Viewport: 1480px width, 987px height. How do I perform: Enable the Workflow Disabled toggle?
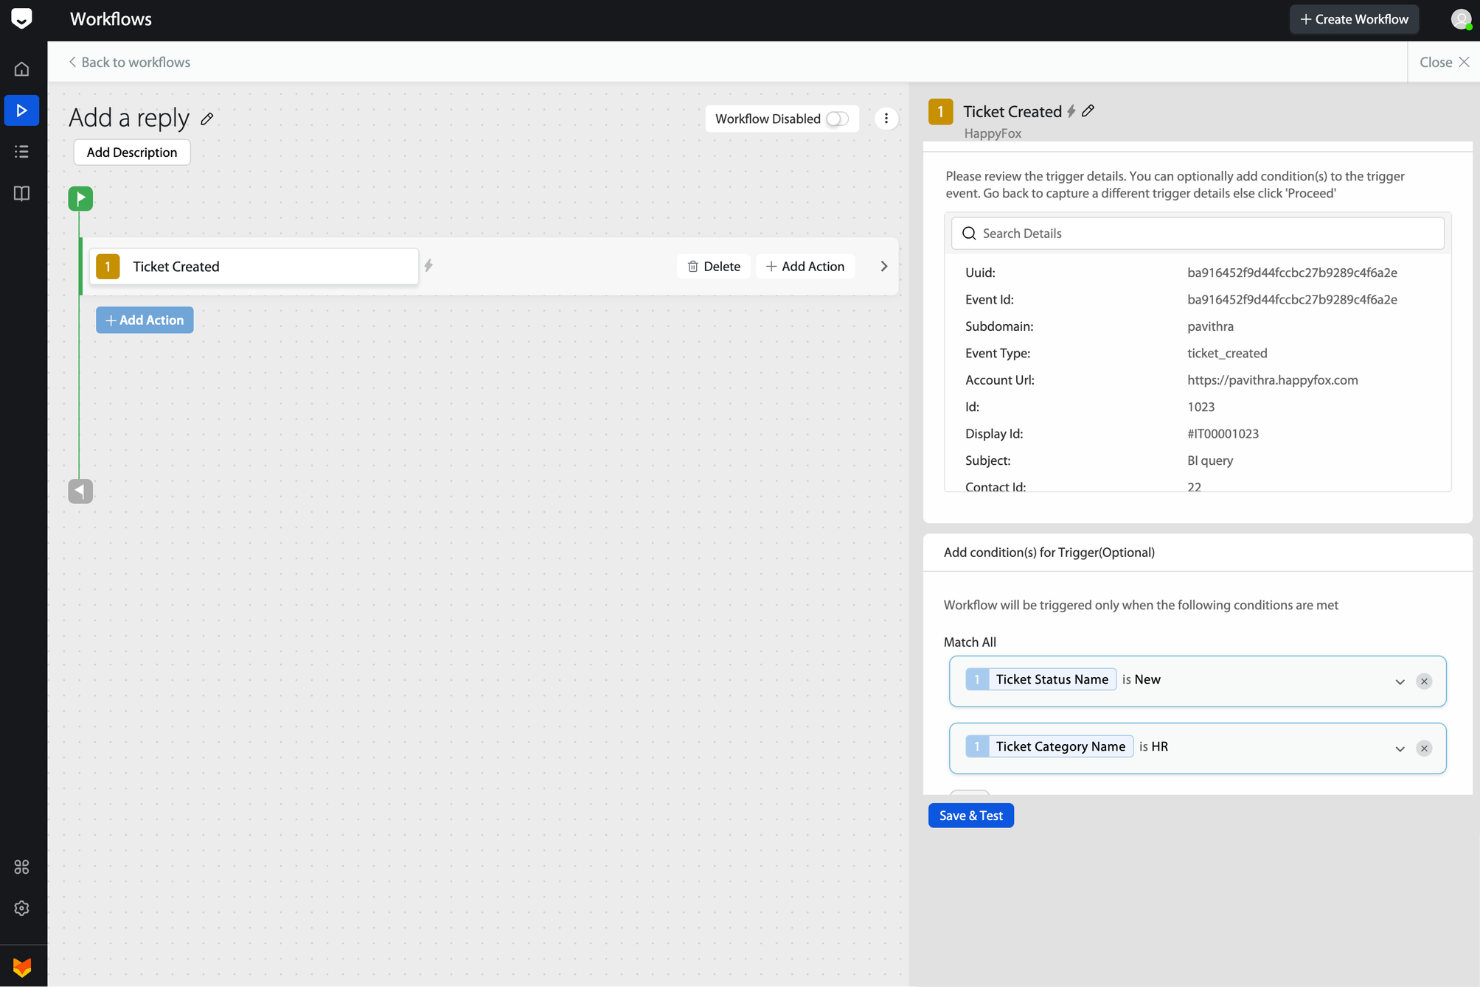tap(836, 118)
